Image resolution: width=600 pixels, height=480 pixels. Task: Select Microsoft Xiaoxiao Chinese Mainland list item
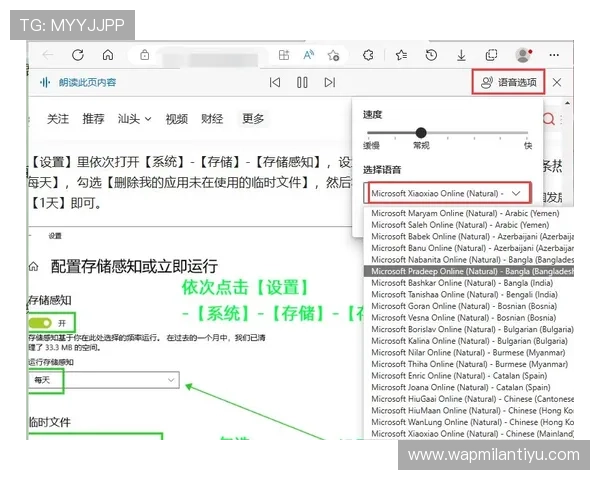[469, 434]
